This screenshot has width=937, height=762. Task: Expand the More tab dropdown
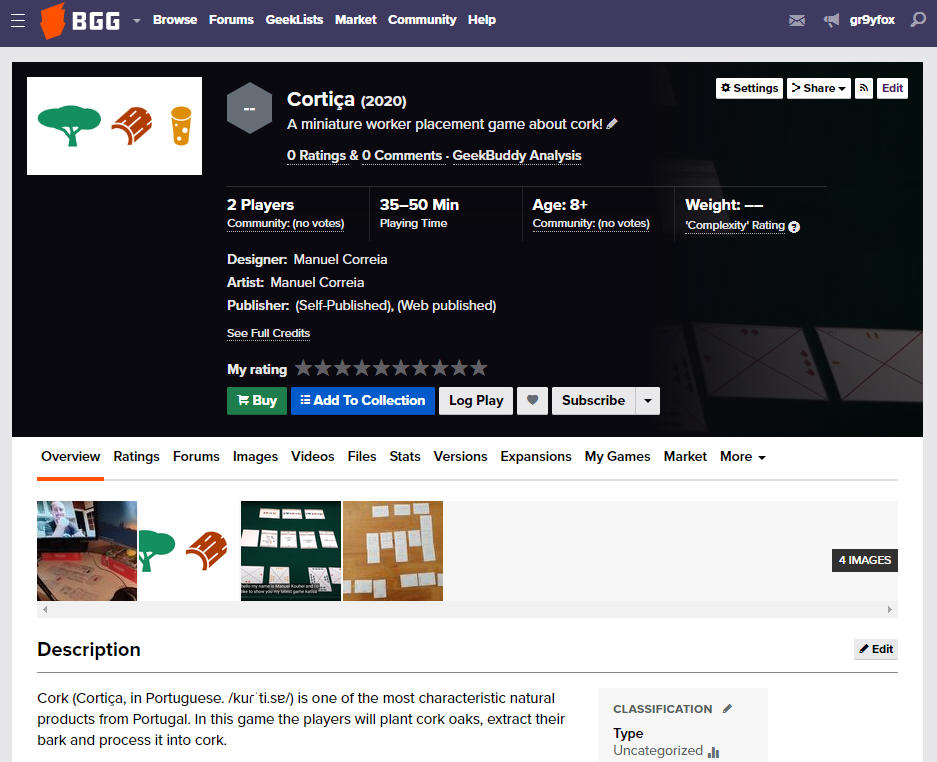[743, 457]
